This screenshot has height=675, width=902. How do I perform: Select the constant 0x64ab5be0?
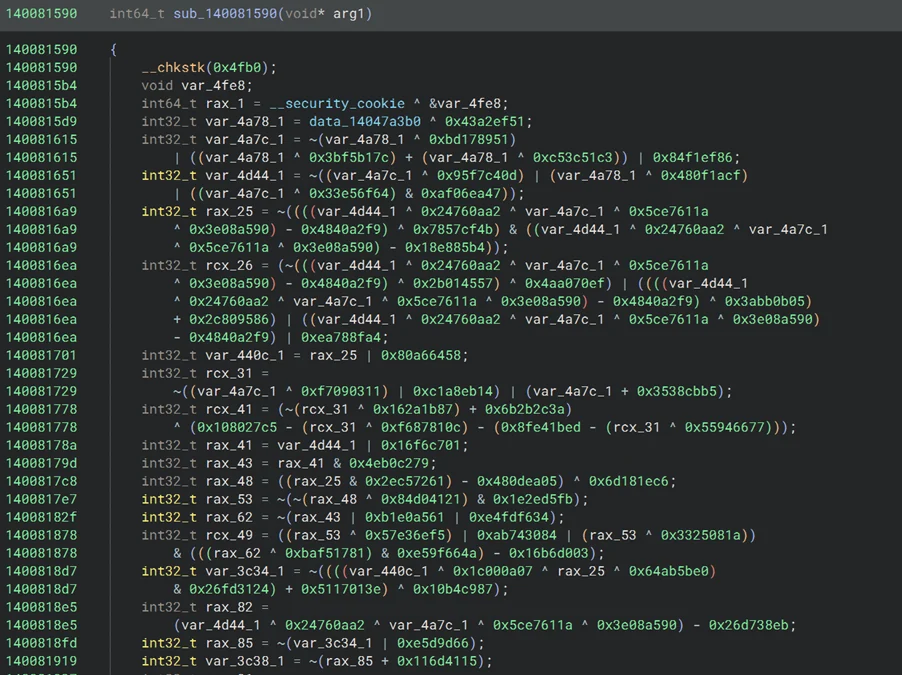tap(668, 571)
